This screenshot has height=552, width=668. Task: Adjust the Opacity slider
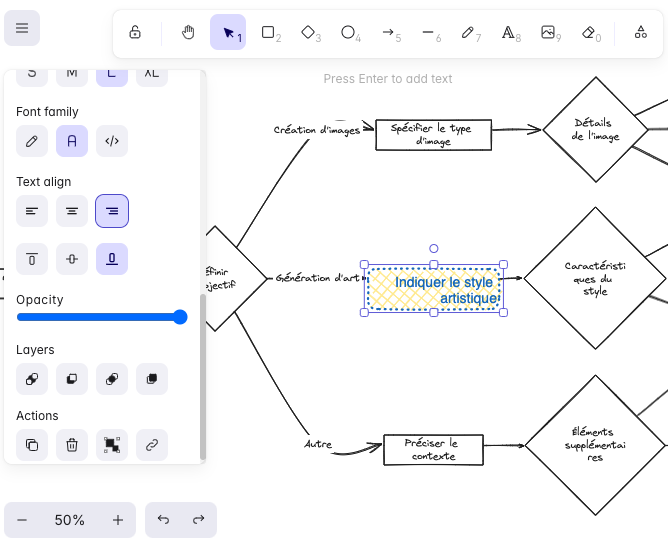pos(100,317)
